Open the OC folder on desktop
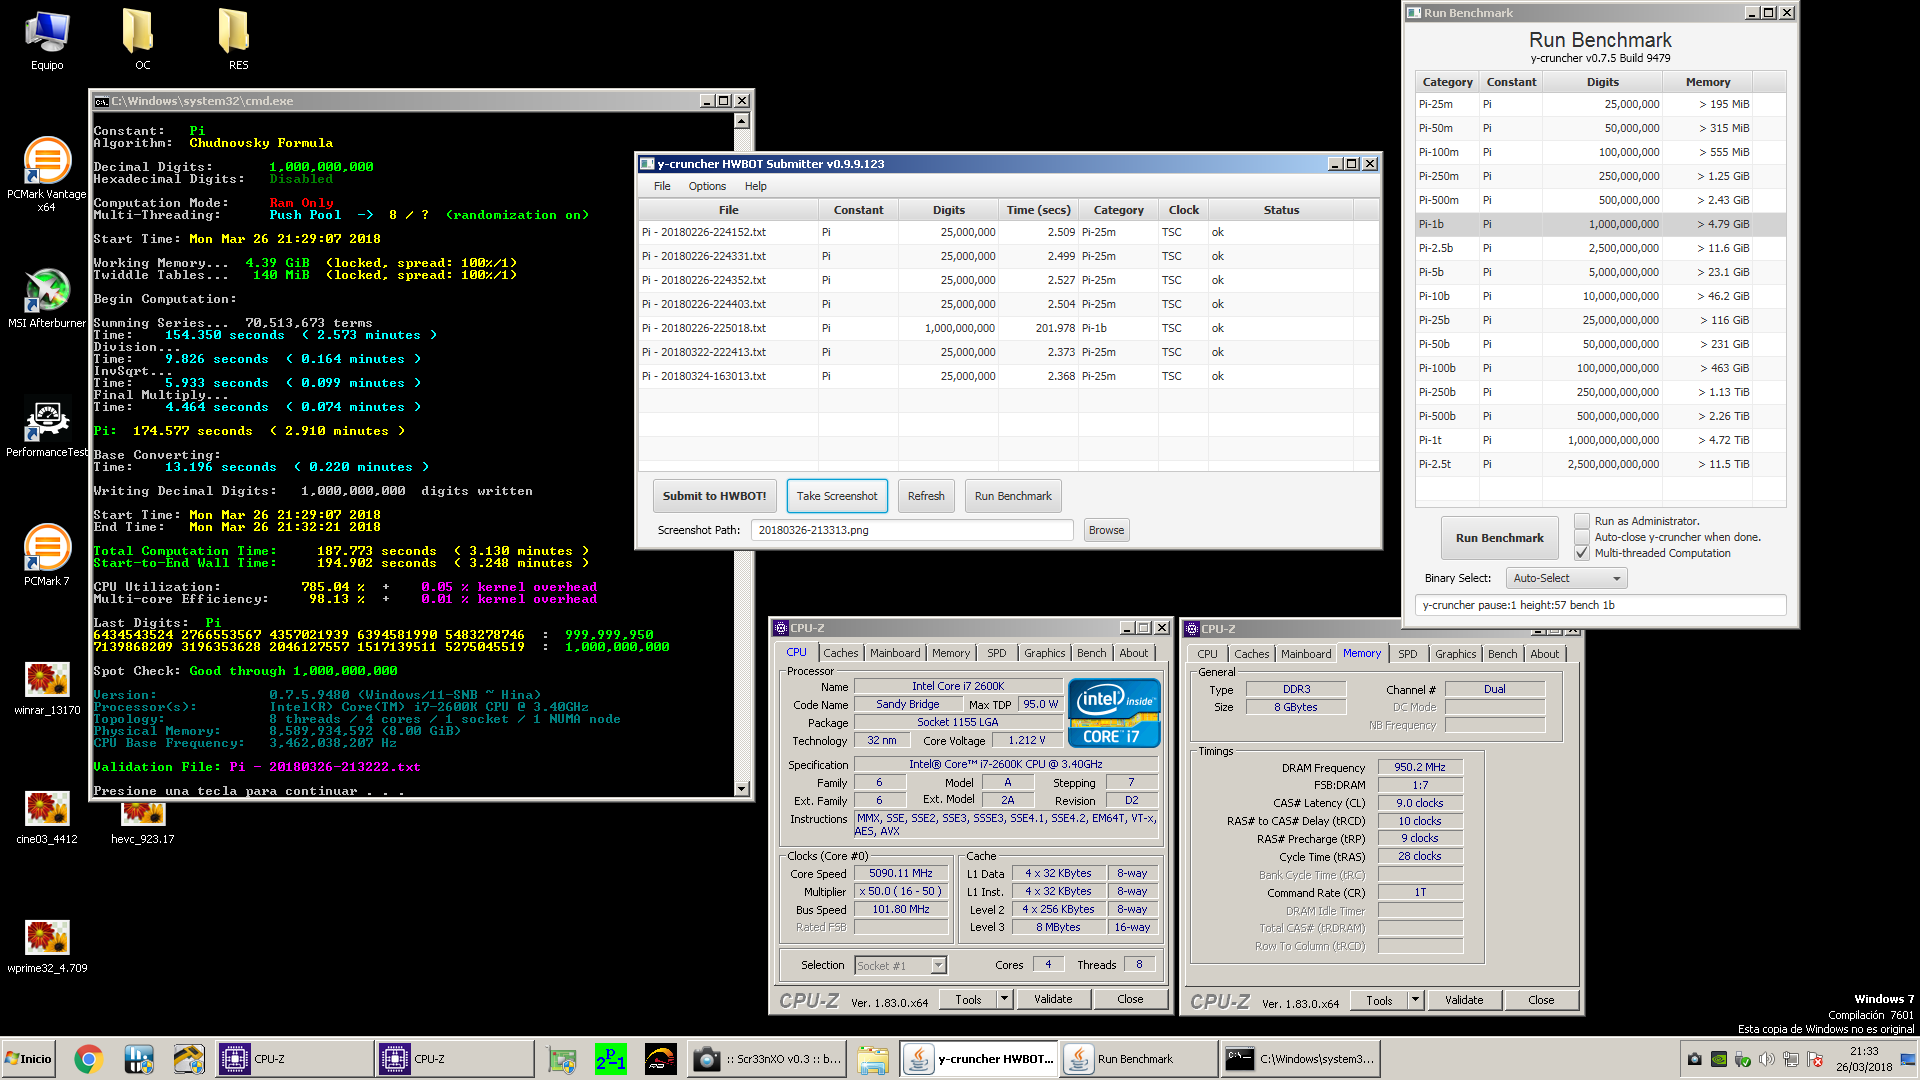This screenshot has width=1920, height=1080. click(142, 40)
